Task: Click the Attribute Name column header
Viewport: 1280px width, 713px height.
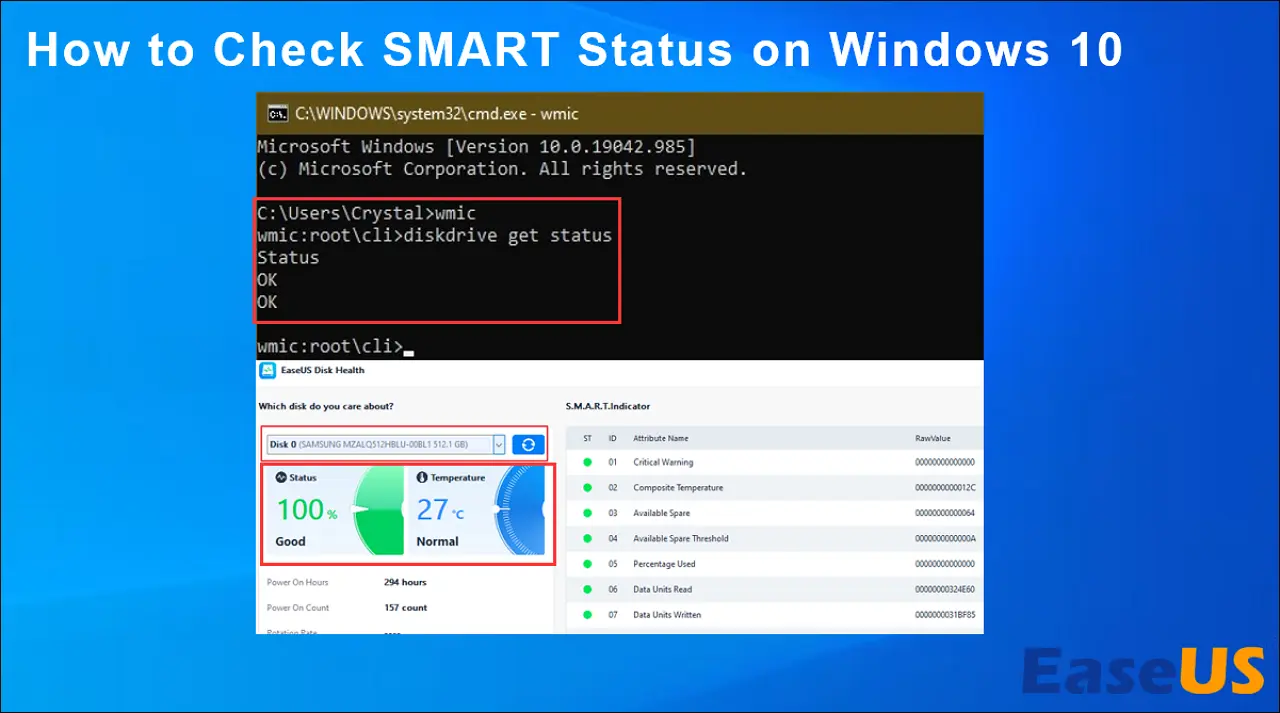Action: [x=661, y=438]
